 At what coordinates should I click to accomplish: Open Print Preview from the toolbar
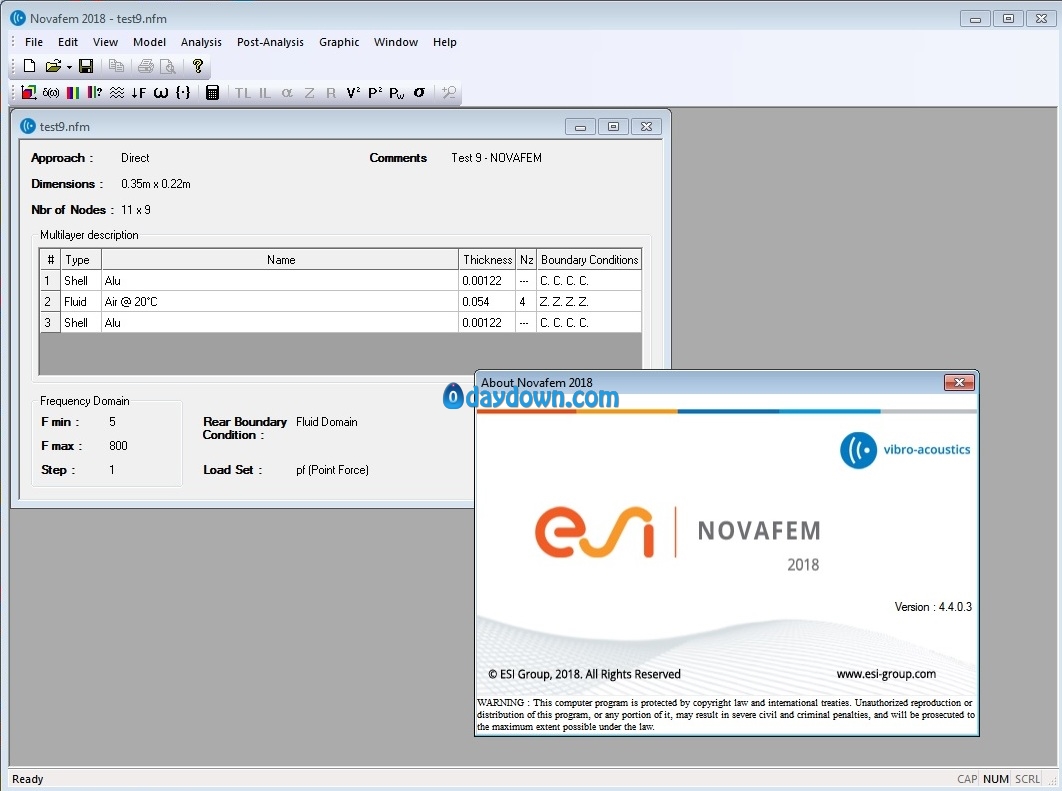(167, 66)
